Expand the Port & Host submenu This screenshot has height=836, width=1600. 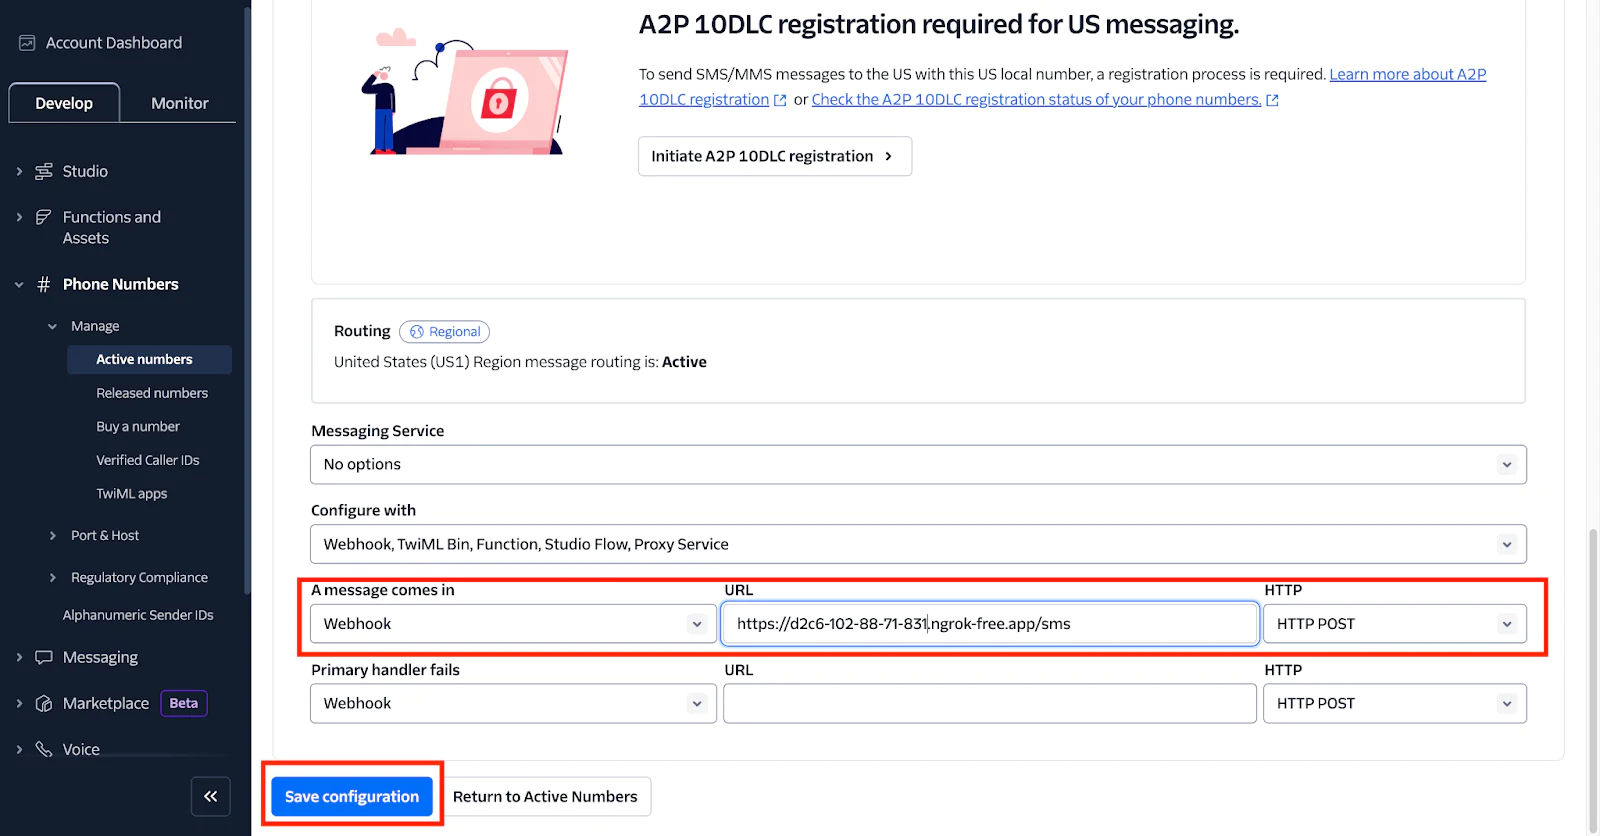click(52, 536)
